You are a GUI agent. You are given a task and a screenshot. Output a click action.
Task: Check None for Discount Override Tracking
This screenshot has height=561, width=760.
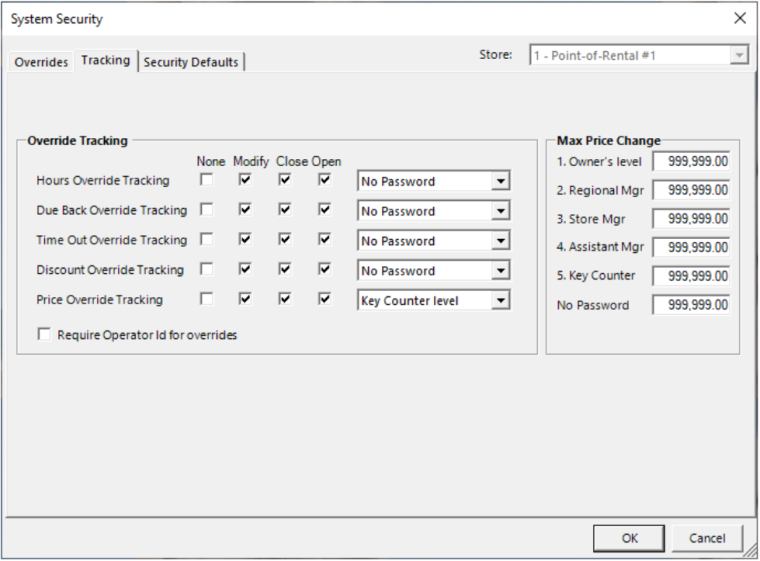pyautogui.click(x=206, y=269)
